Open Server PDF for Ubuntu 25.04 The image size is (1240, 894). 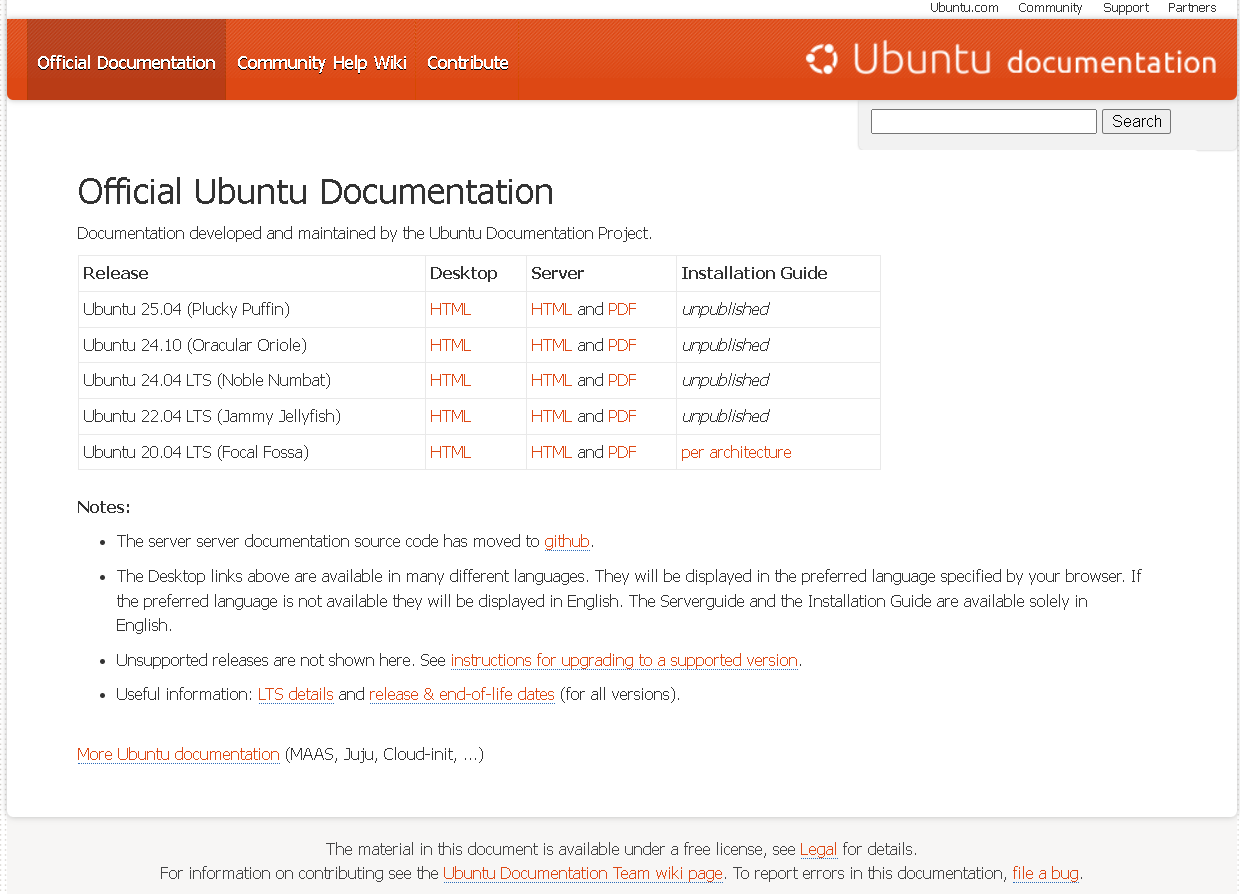click(x=622, y=309)
